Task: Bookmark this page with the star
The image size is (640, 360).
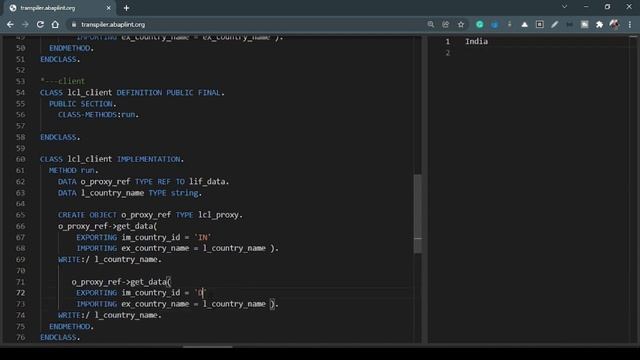Action: 461,24
